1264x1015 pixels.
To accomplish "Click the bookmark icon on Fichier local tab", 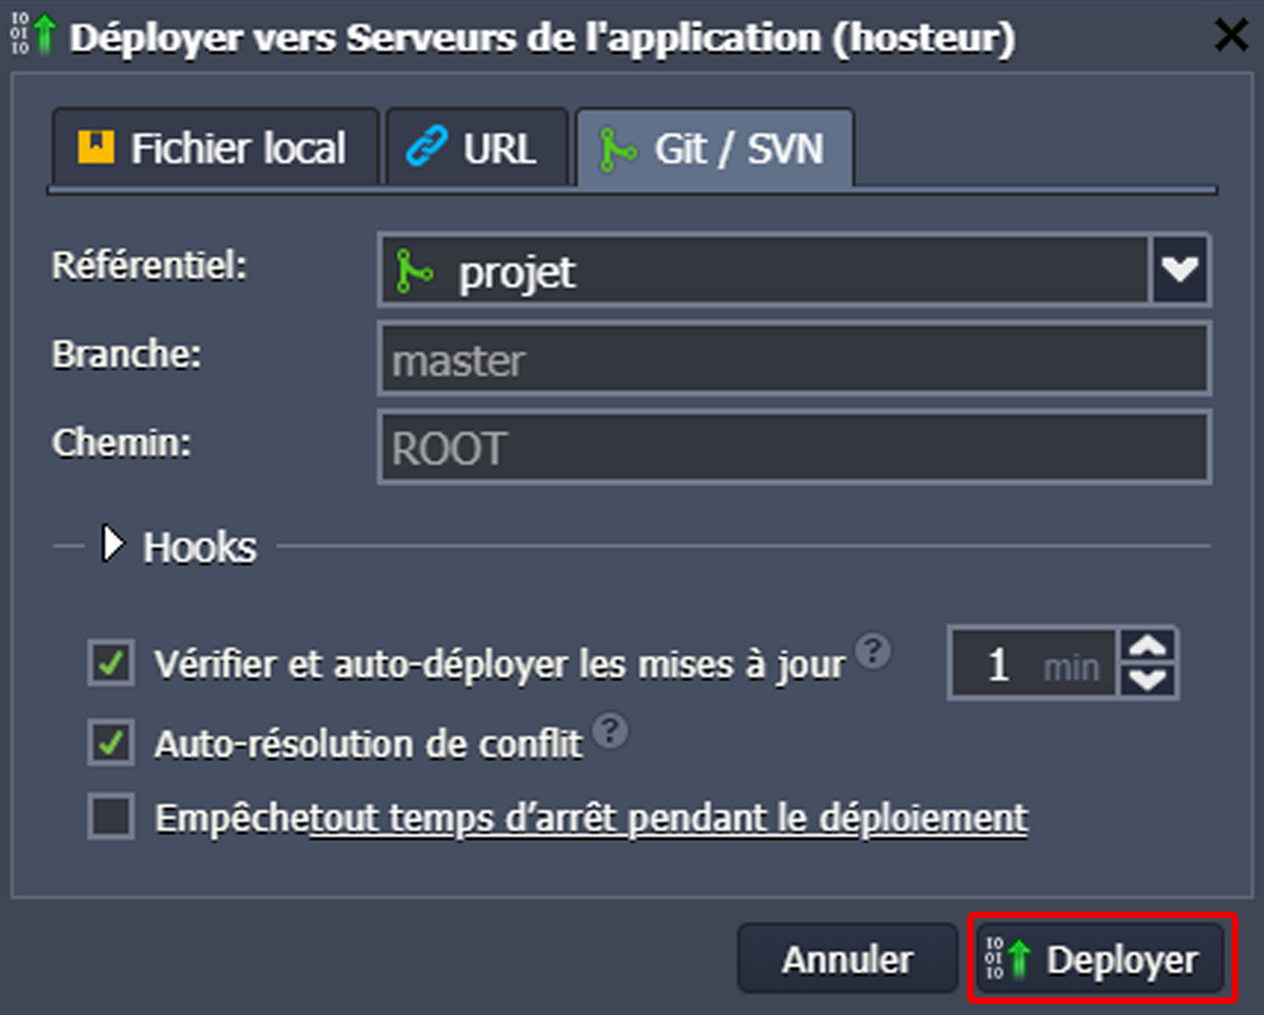I will point(96,147).
